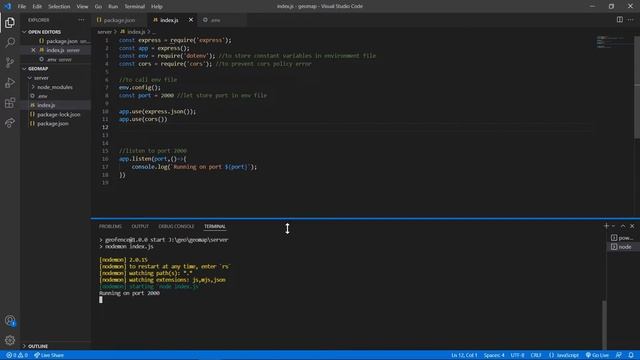Click line number 16 in the gutter
The image size is (640, 360).
click(x=105, y=159)
